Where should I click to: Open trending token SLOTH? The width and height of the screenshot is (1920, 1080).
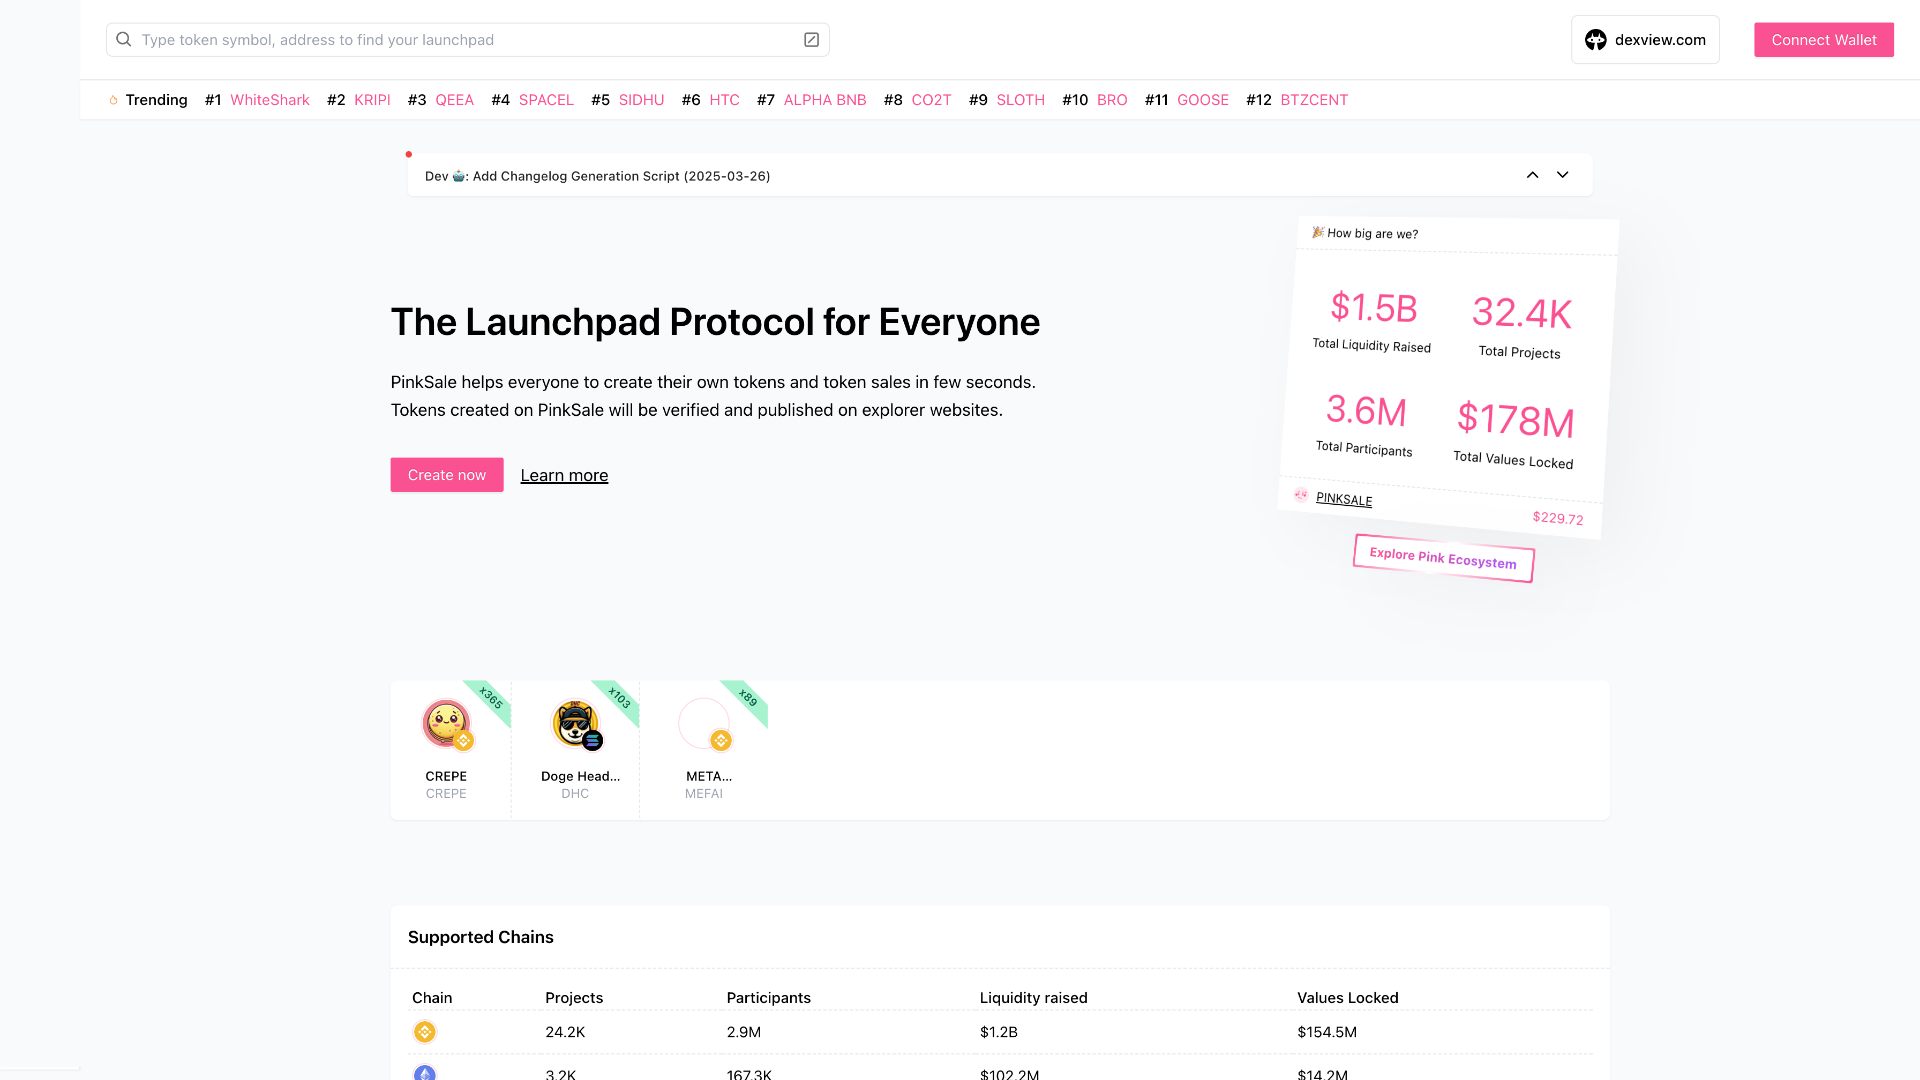tap(1021, 100)
